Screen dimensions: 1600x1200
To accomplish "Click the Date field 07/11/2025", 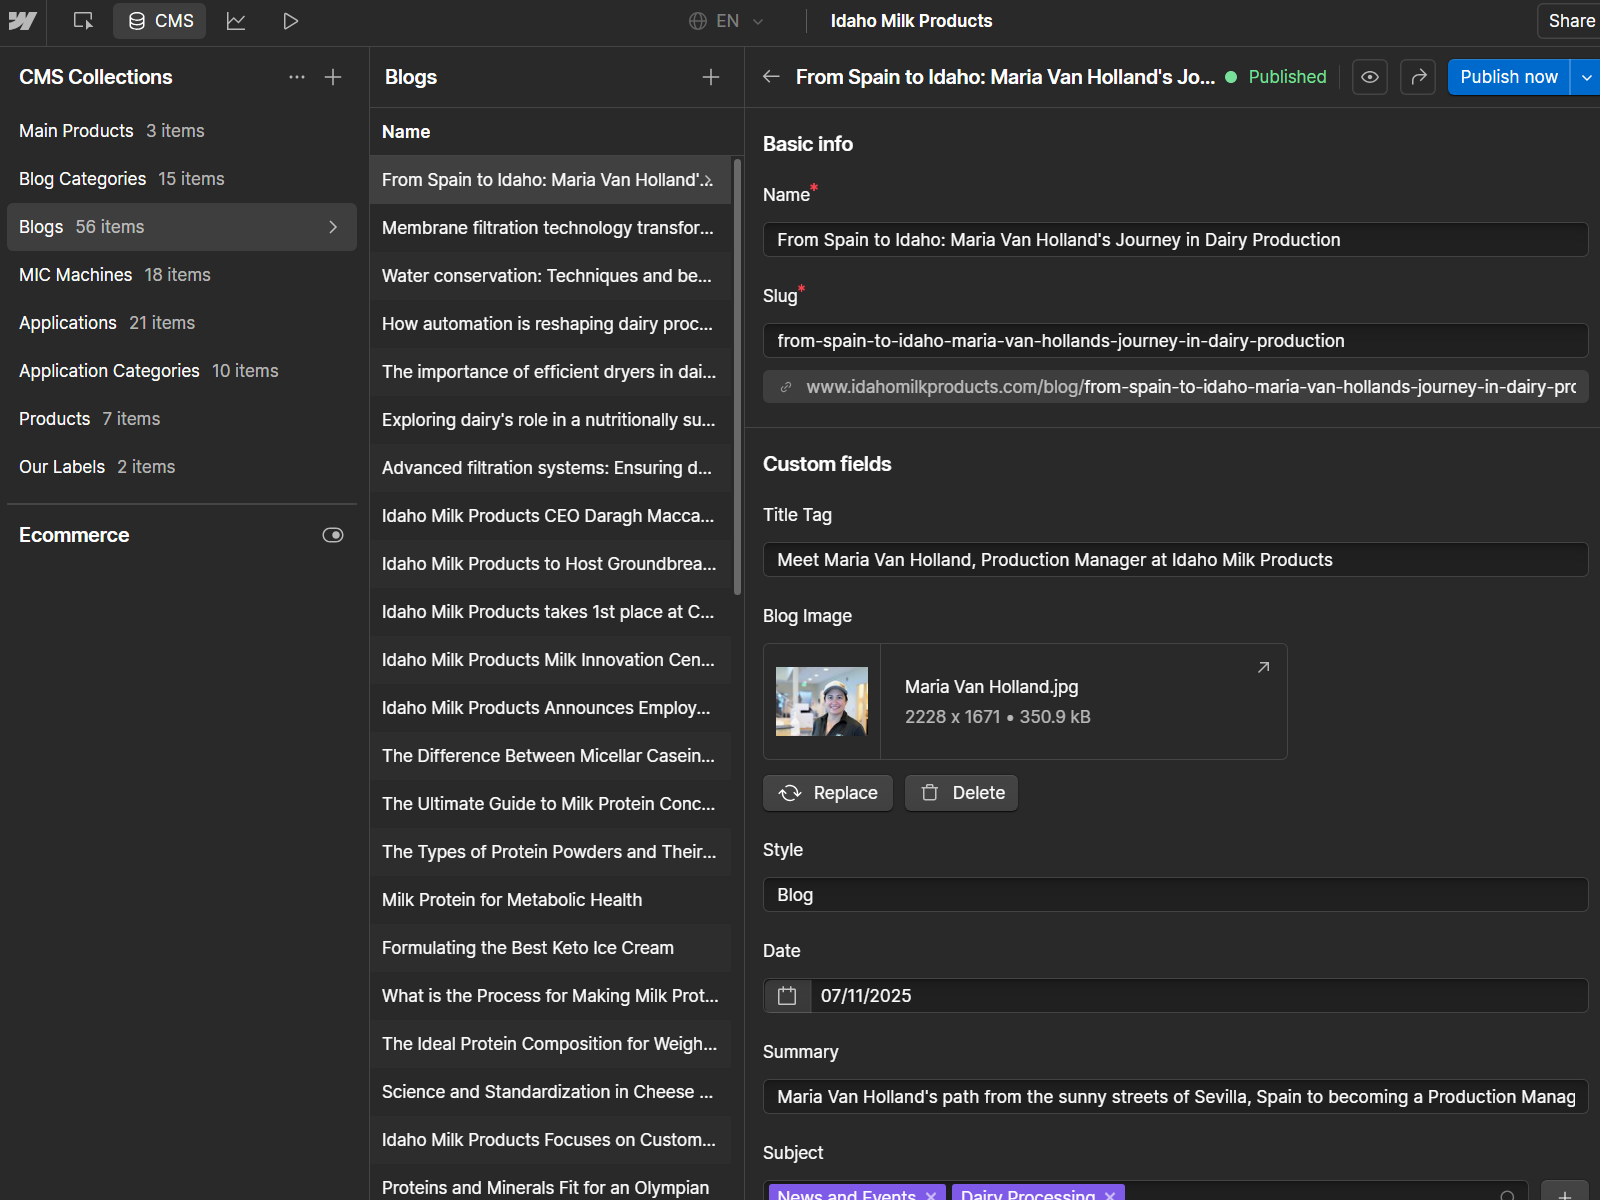I will point(1198,996).
